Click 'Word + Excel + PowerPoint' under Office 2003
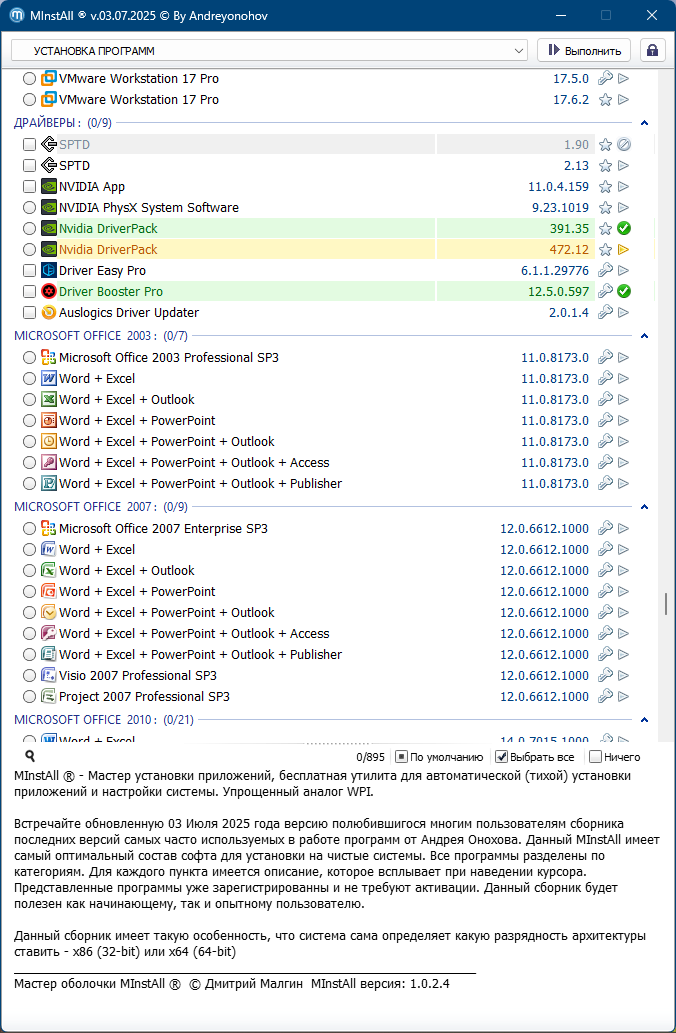The width and height of the screenshot is (676, 1033). click(x=137, y=420)
